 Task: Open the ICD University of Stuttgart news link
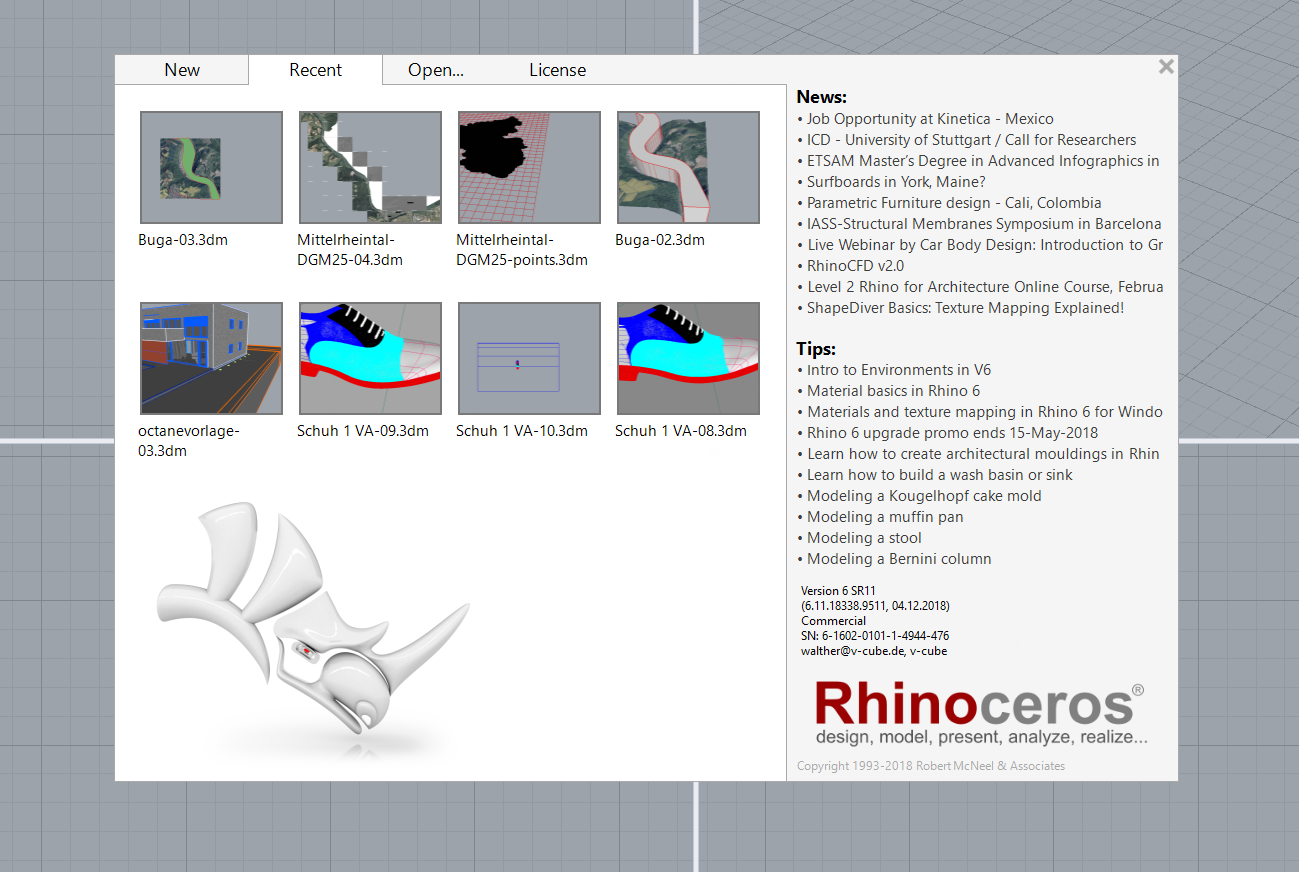point(971,140)
